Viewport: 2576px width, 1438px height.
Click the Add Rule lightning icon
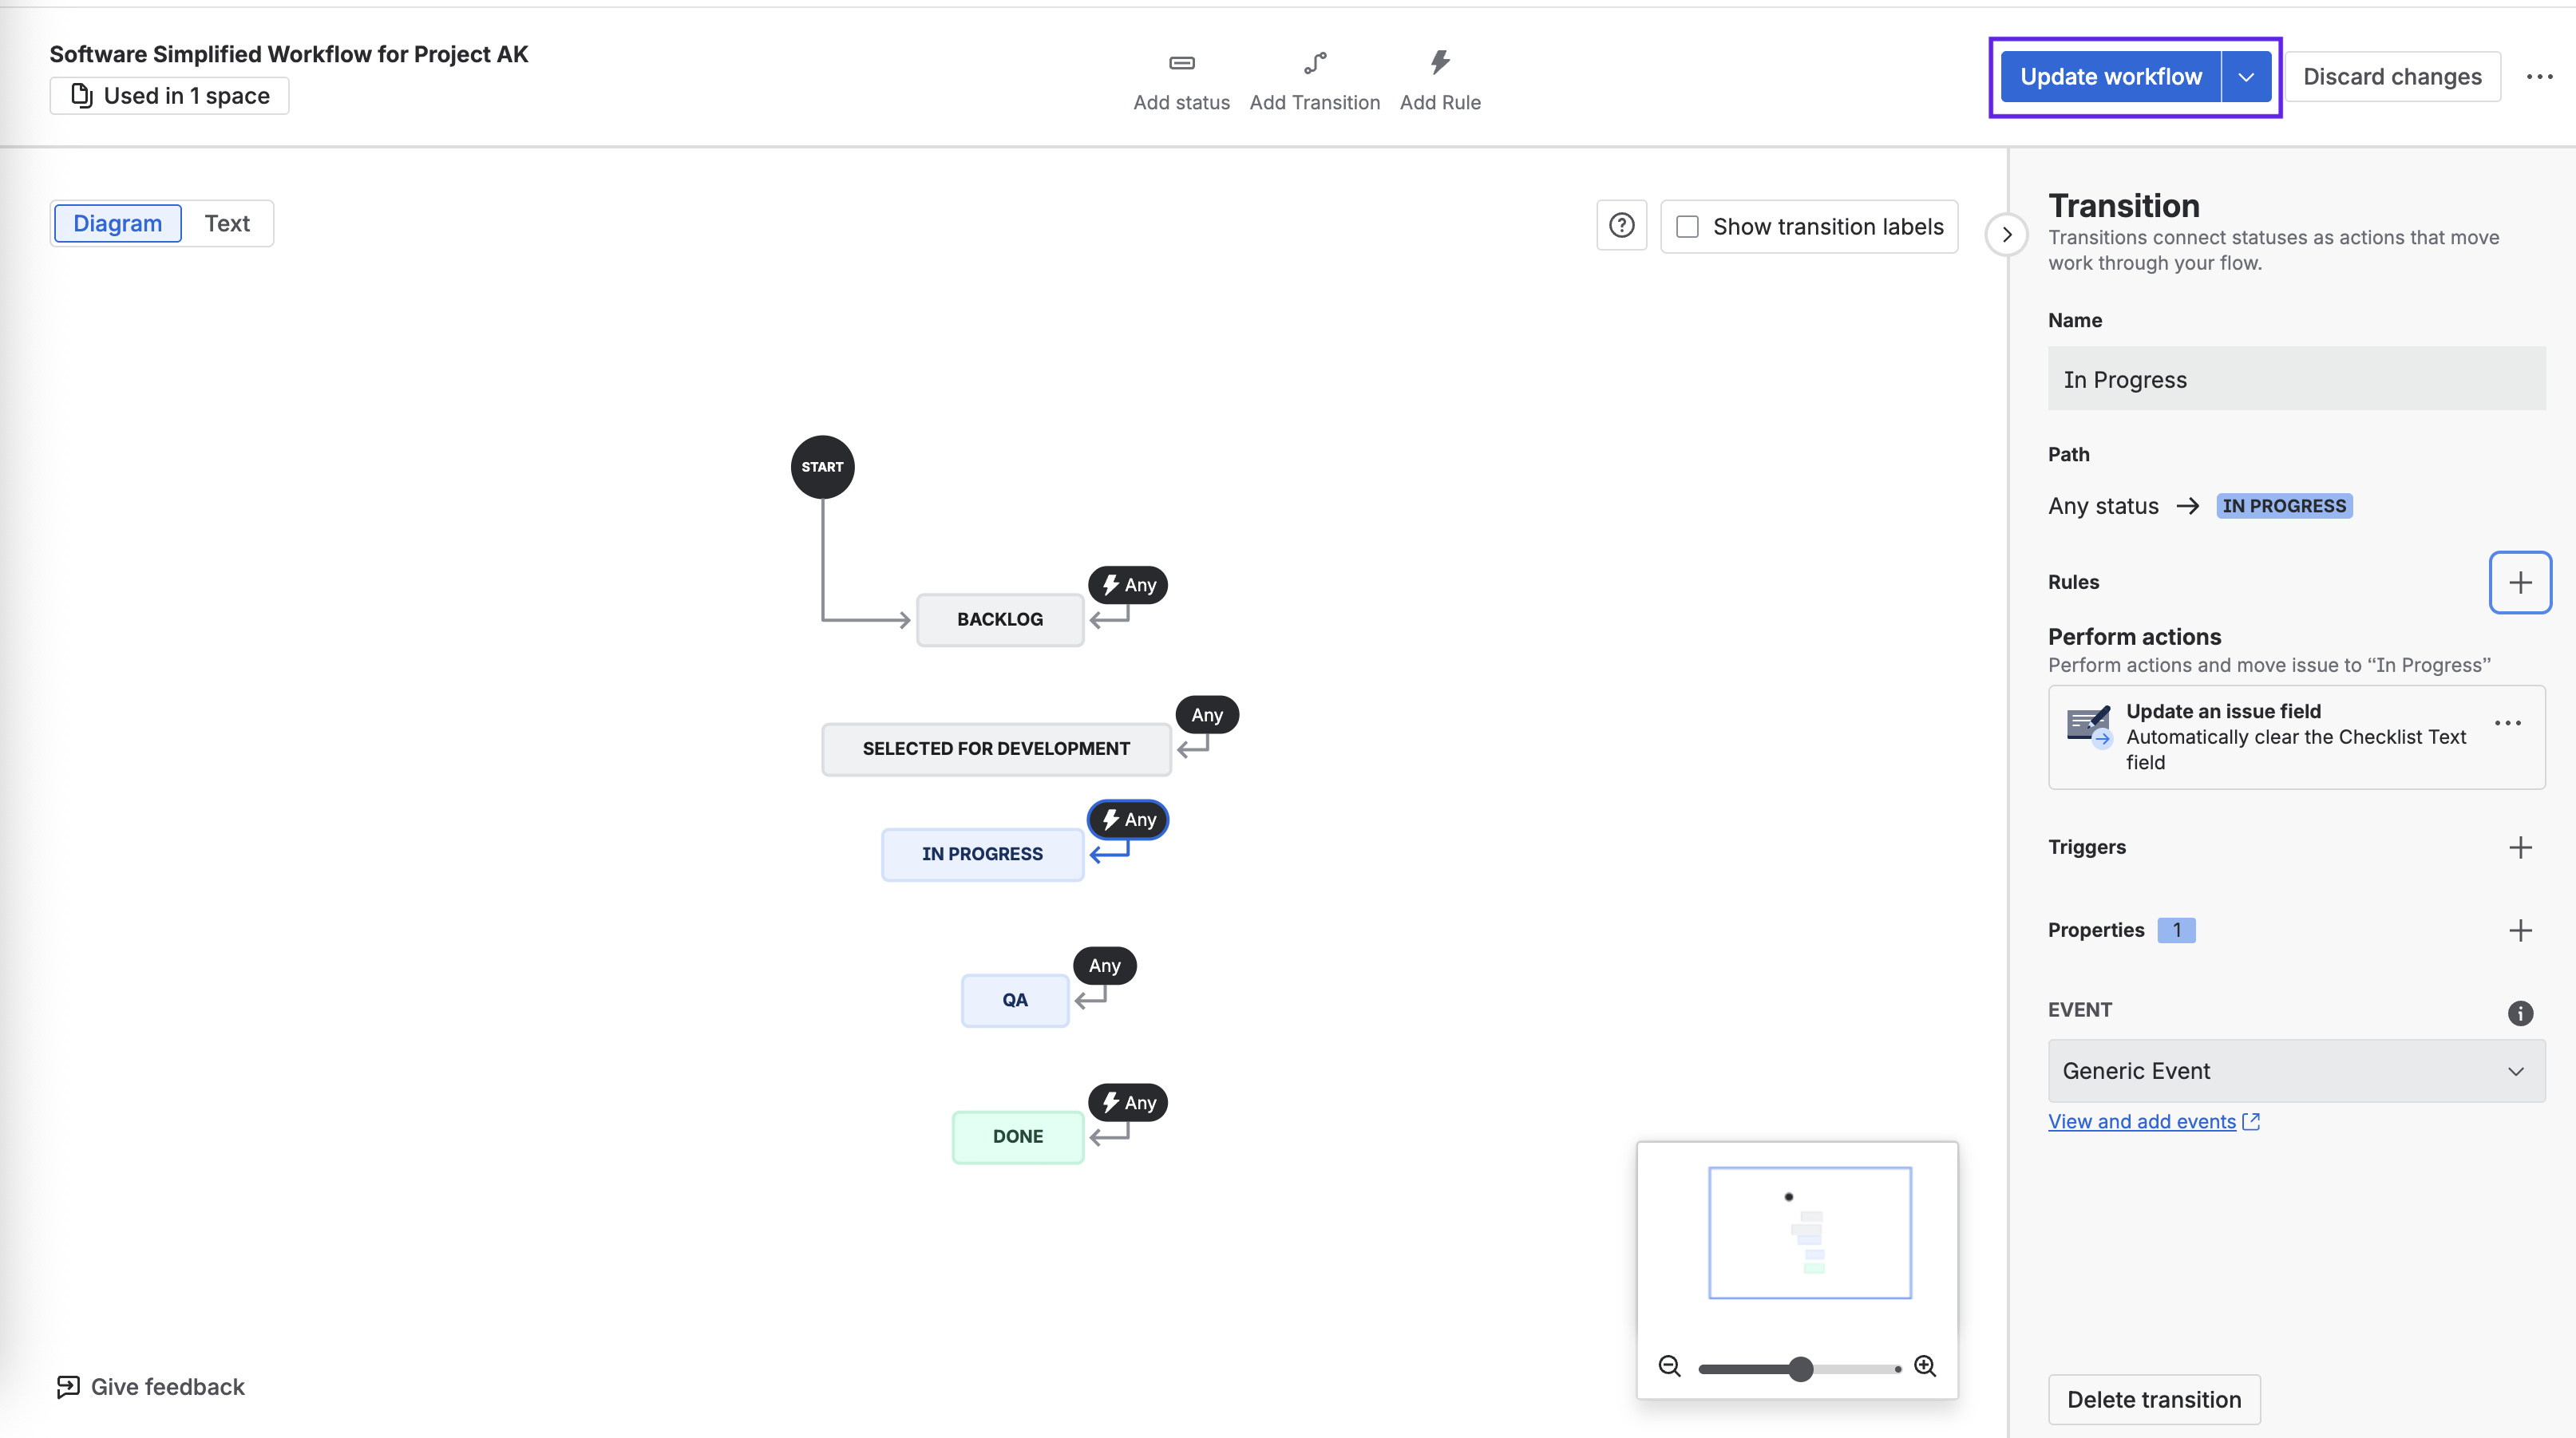pos(1439,63)
